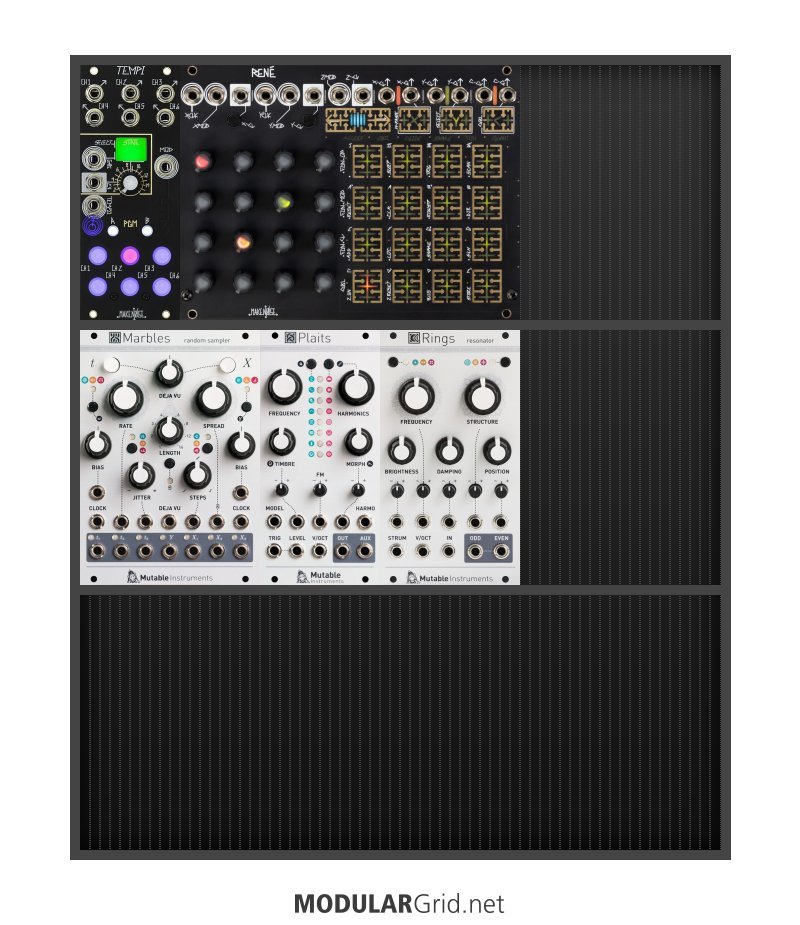Viewport: 800px width, 925px height.
Task: Click the René Z-MOD input jack
Action: 338,94
